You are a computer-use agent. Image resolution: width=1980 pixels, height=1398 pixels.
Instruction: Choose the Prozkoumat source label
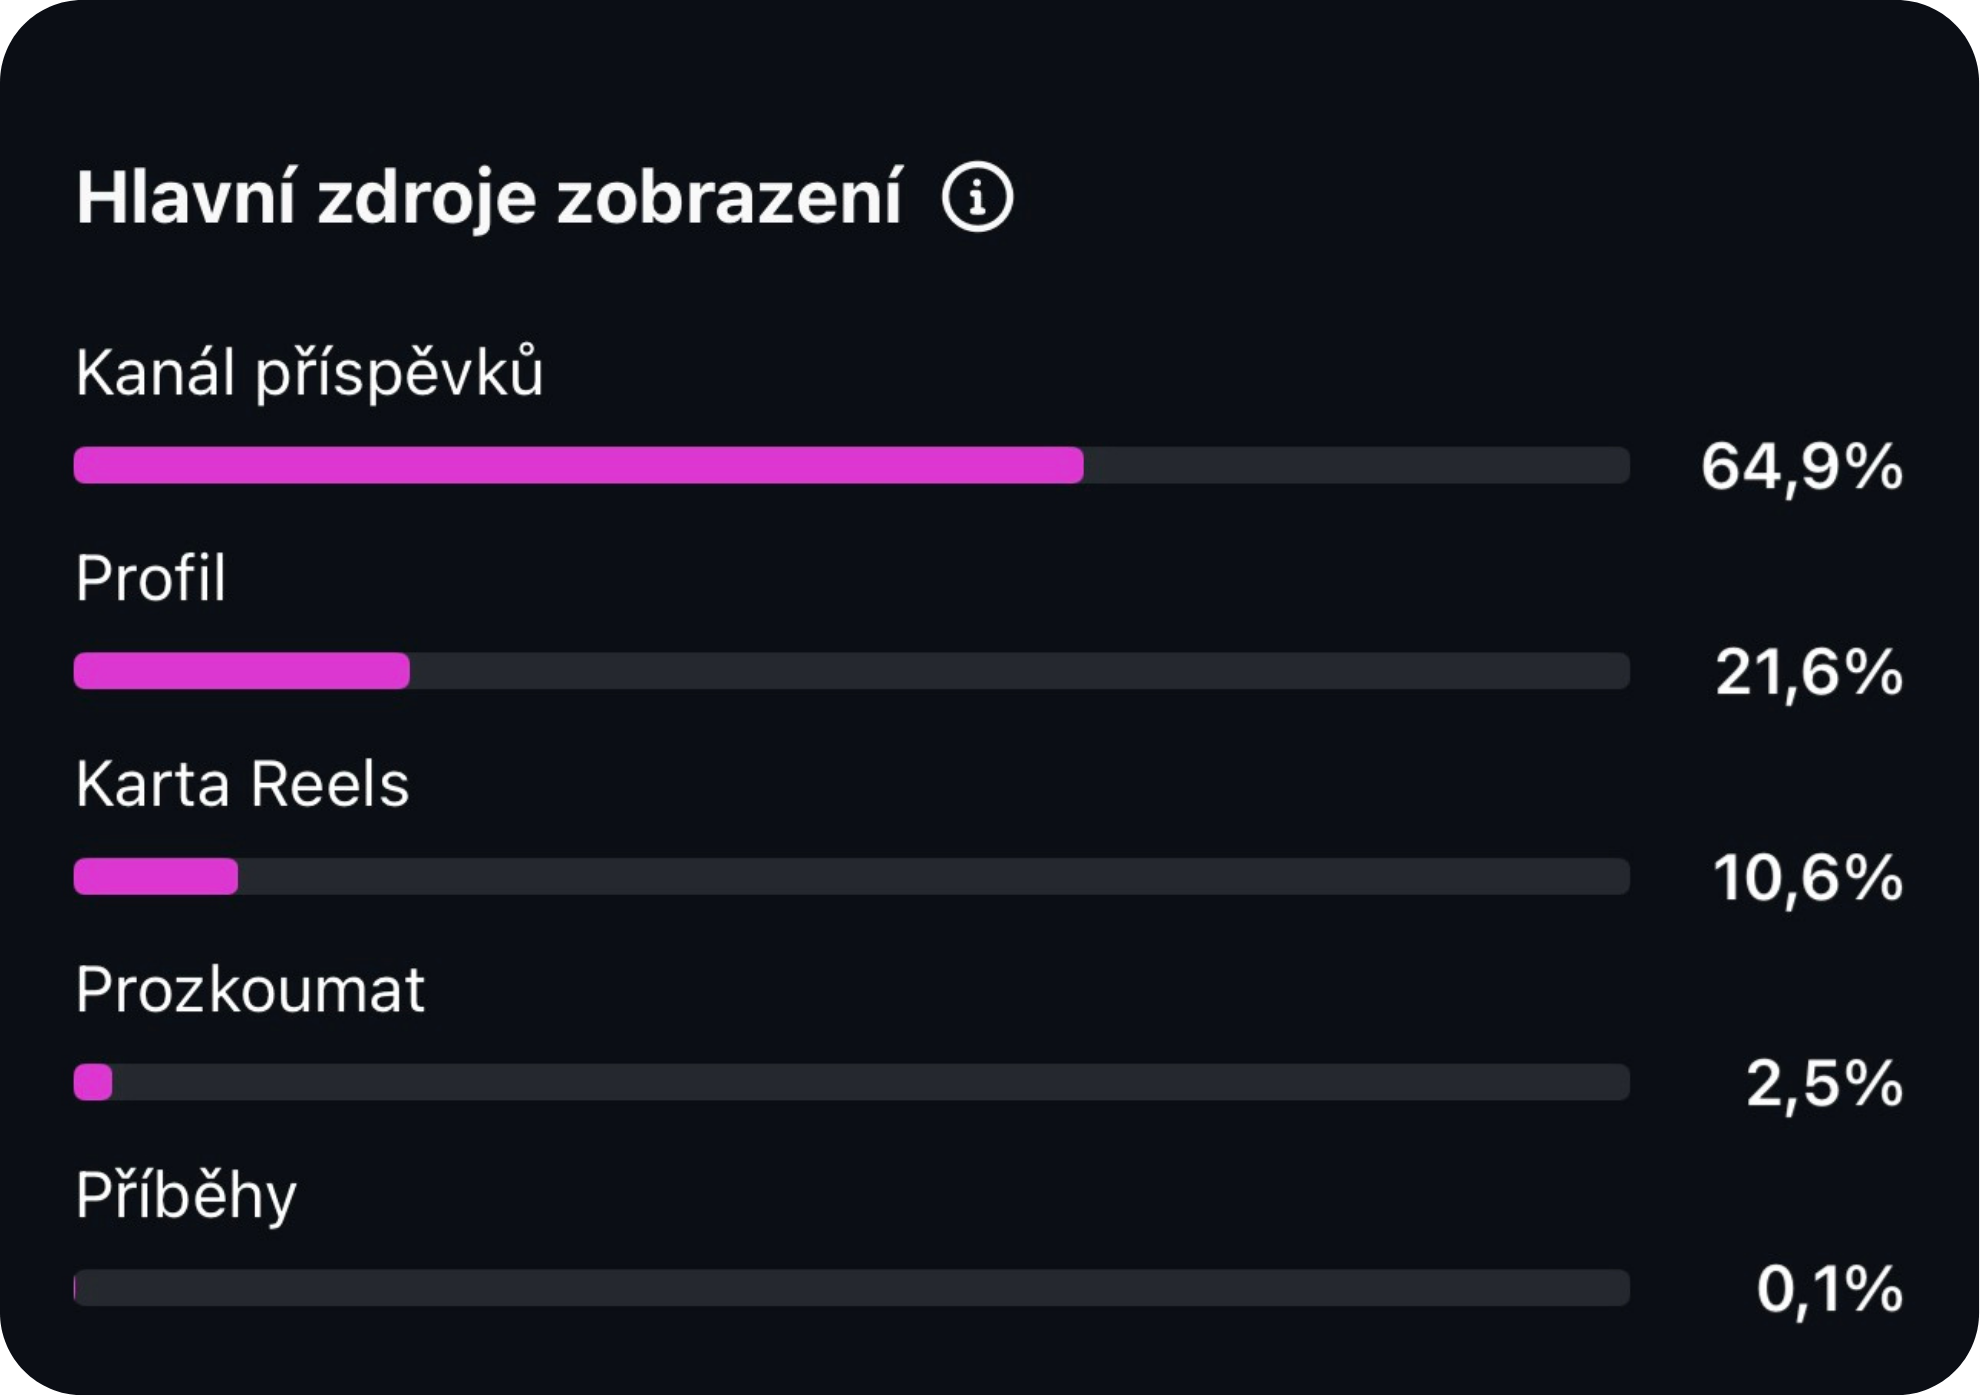point(250,989)
